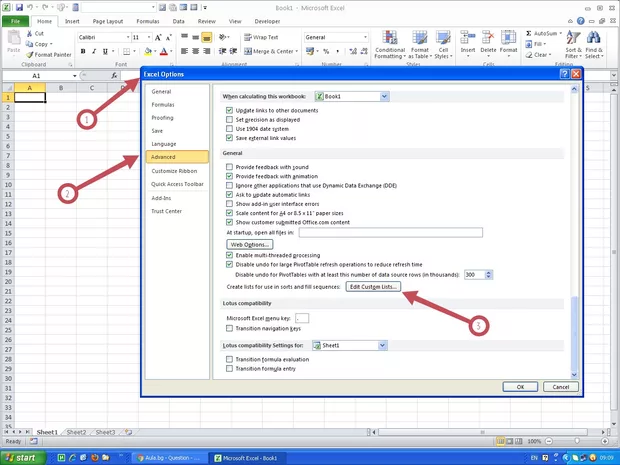
Task: Select Customize Ribbon in options sidebar
Action: tap(173, 171)
